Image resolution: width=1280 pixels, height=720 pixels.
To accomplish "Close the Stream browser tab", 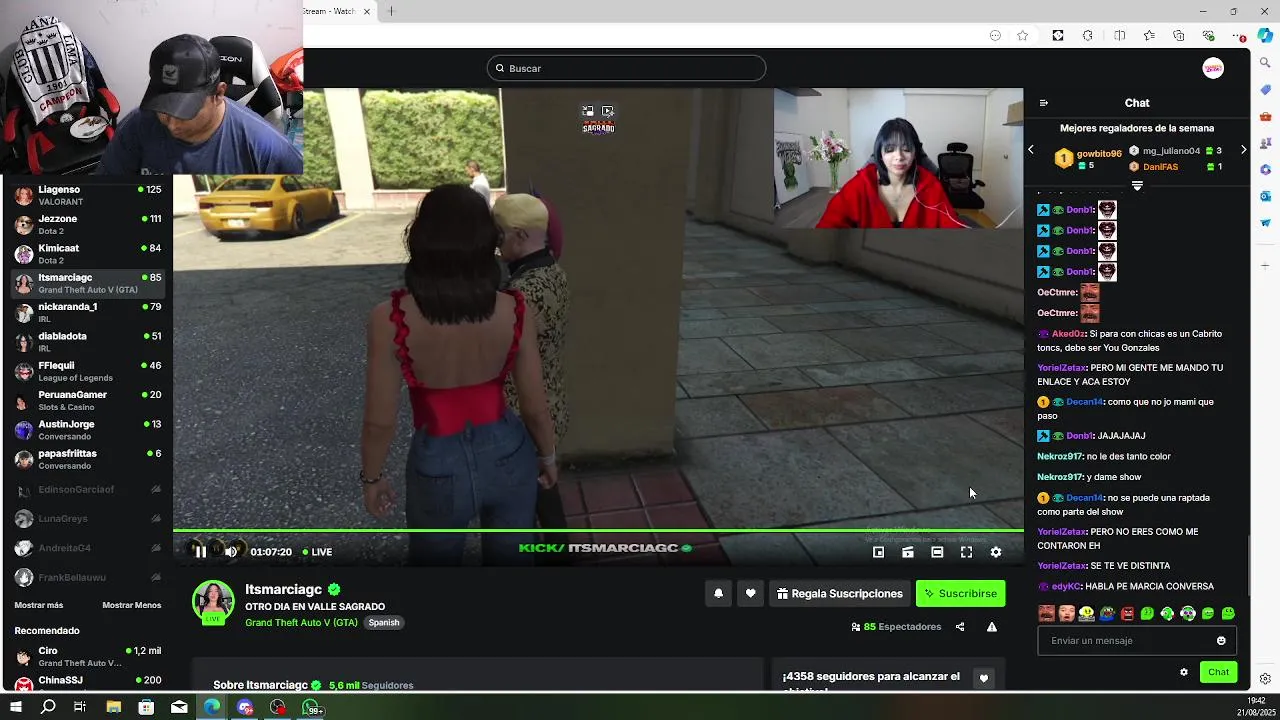I will tap(367, 11).
